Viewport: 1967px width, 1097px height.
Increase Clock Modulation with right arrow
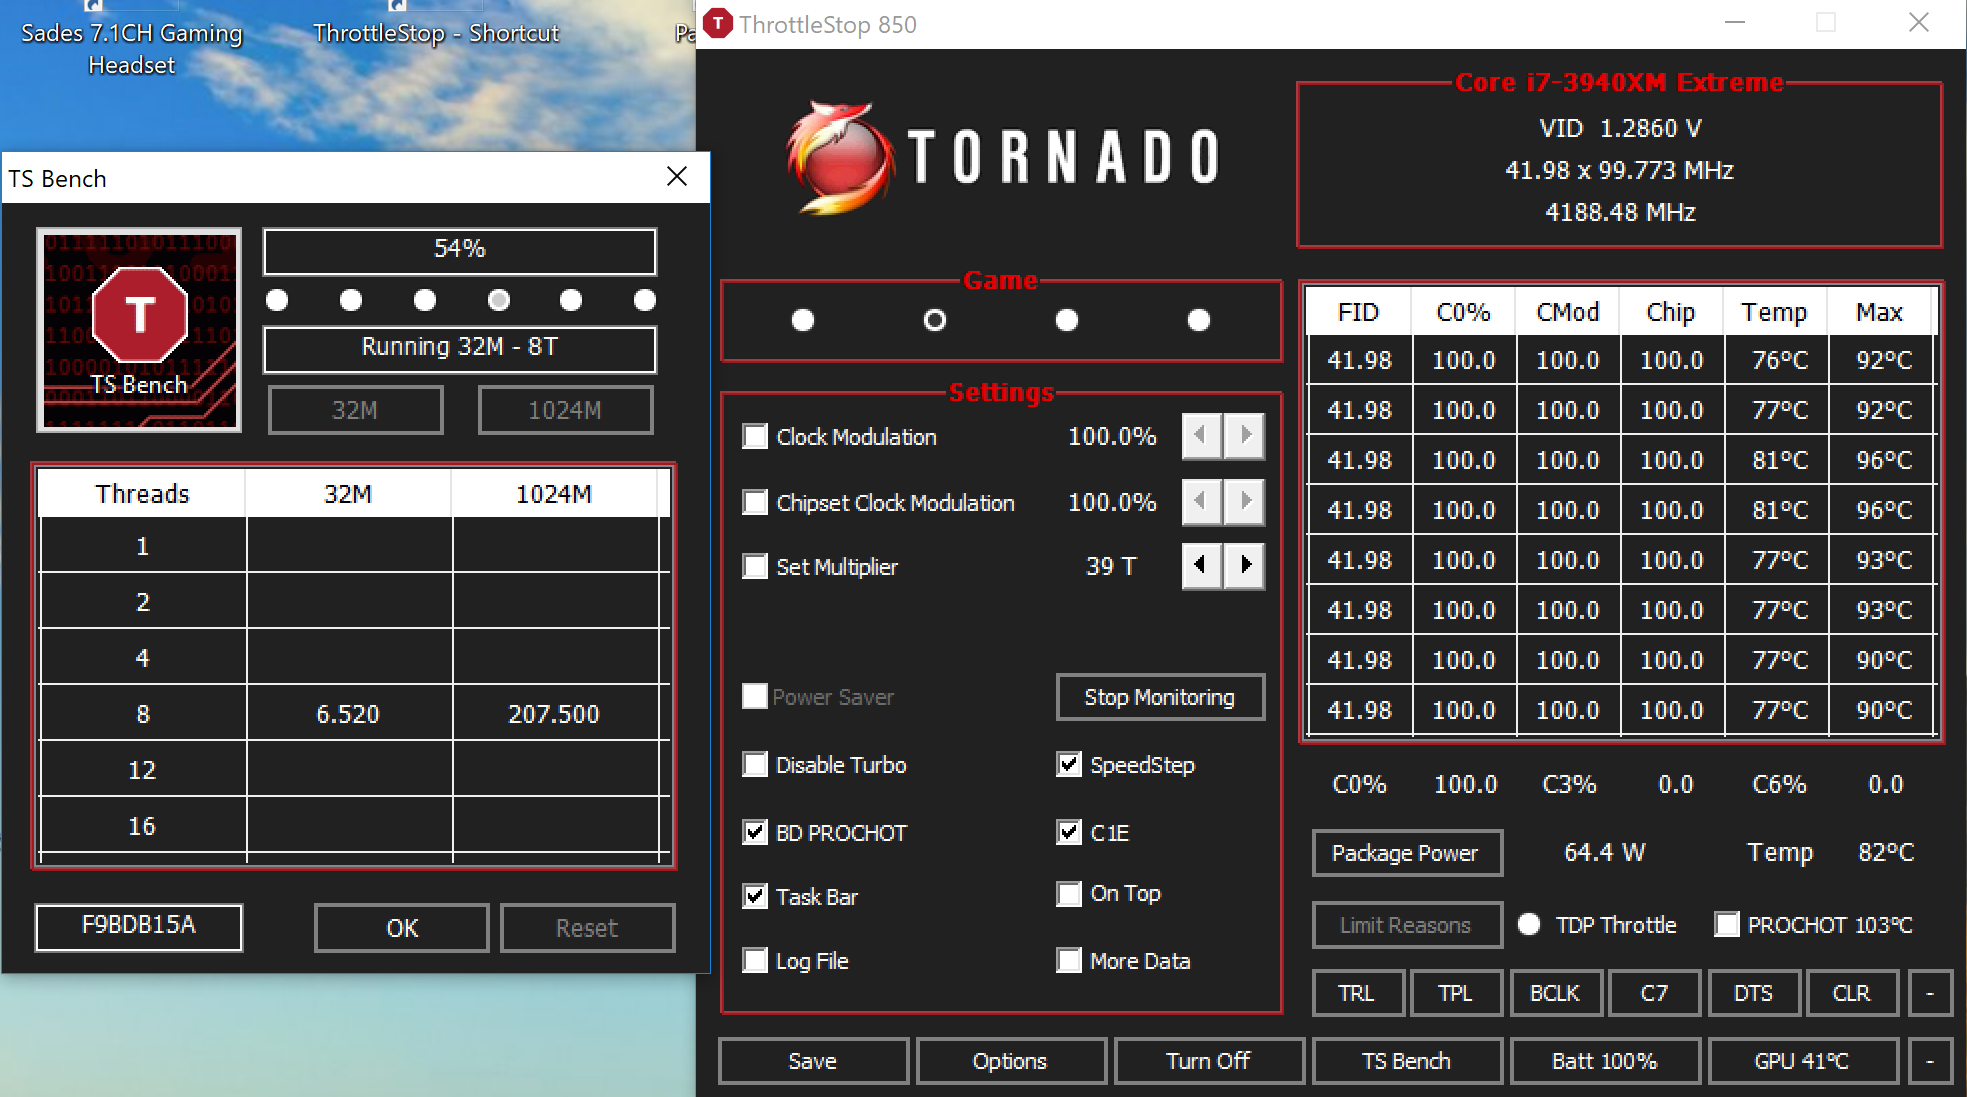(x=1245, y=436)
